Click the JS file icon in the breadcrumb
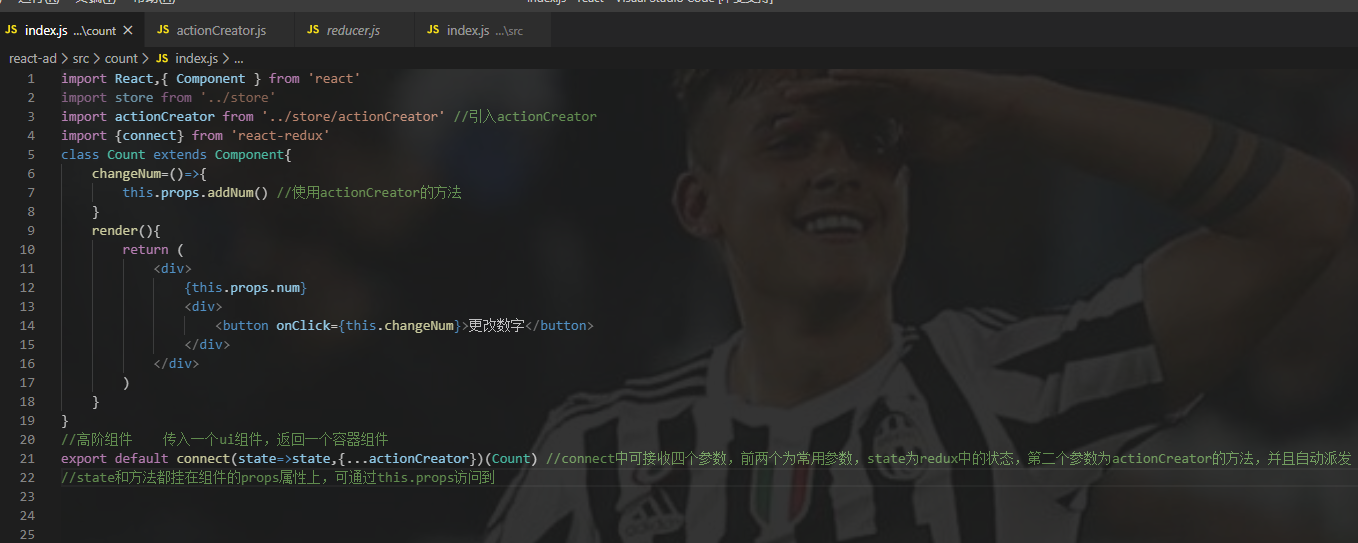 coord(162,59)
